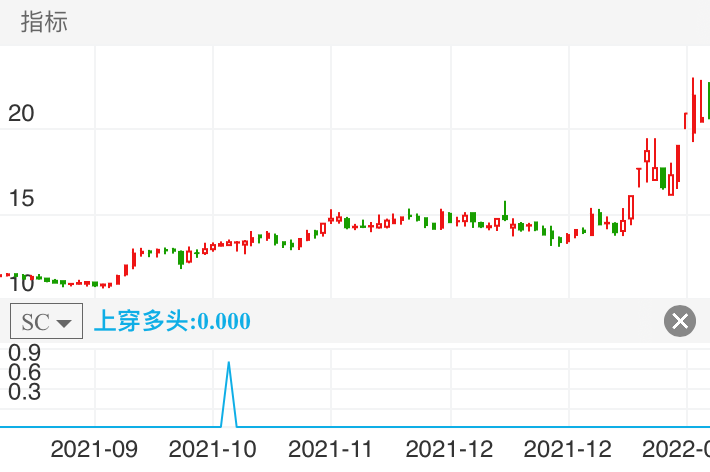Click the 指标 header title
The width and height of the screenshot is (710, 472).
[x=45, y=22]
